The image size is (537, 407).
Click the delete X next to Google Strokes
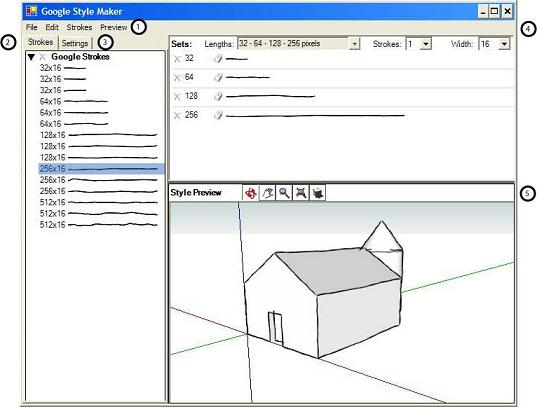pos(42,57)
